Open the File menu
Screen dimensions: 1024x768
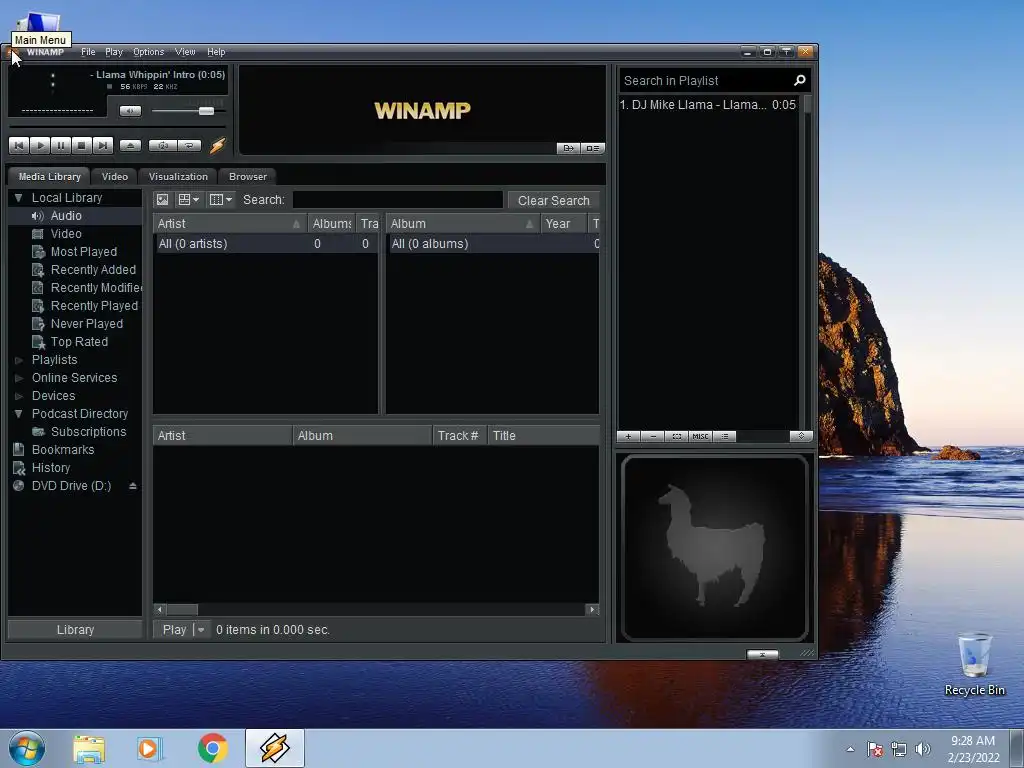(88, 52)
